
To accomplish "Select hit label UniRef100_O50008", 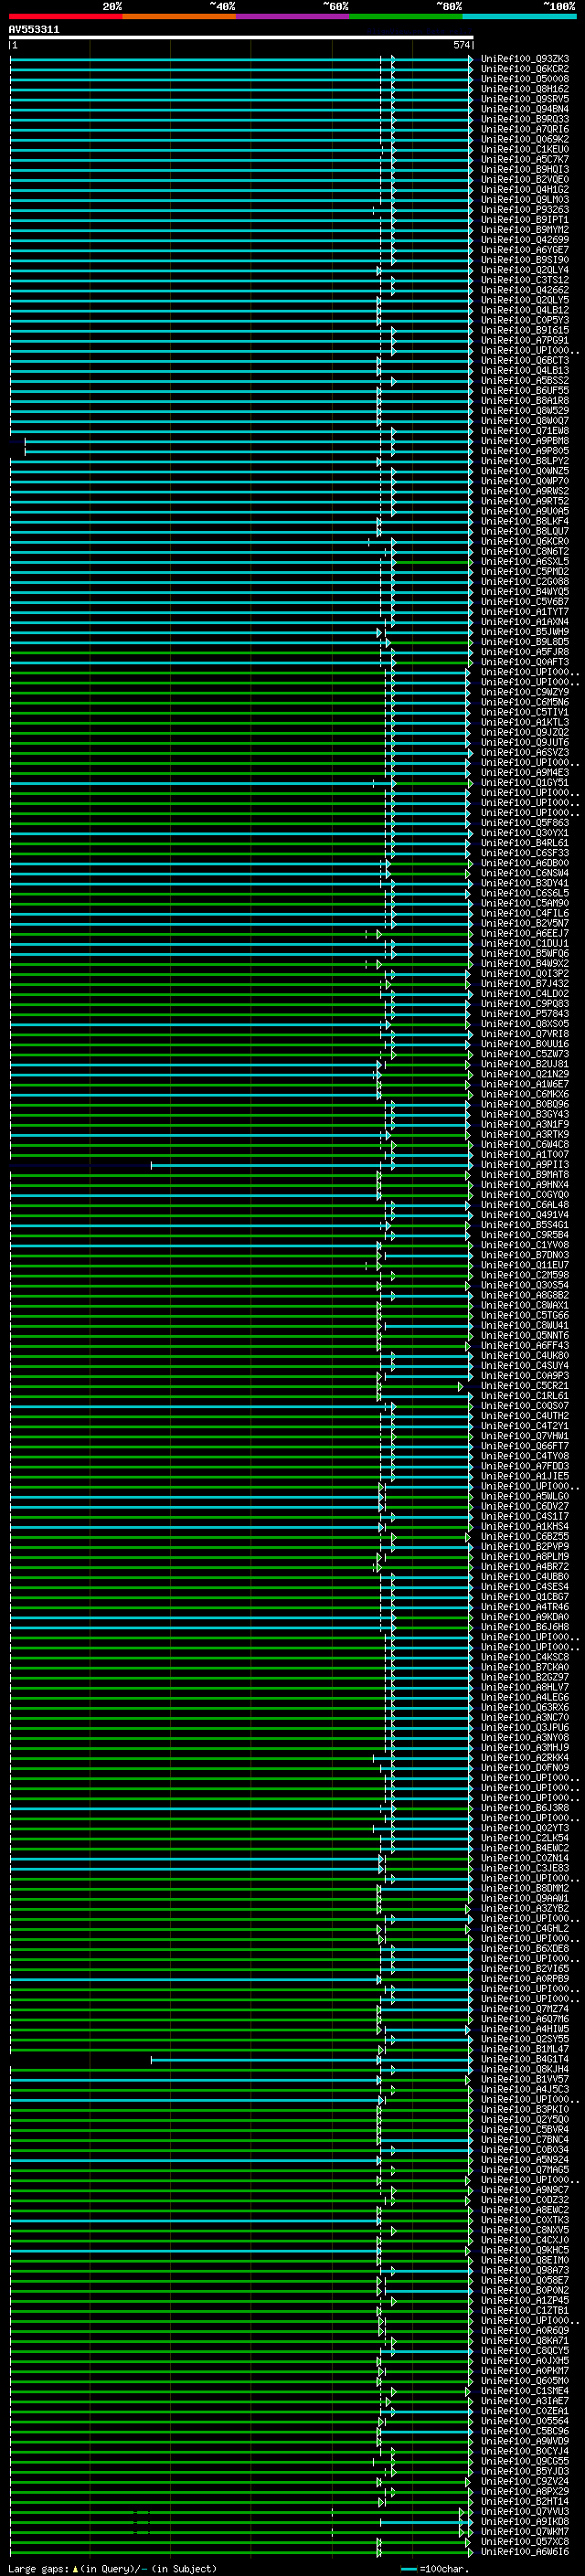I will pyautogui.click(x=525, y=79).
